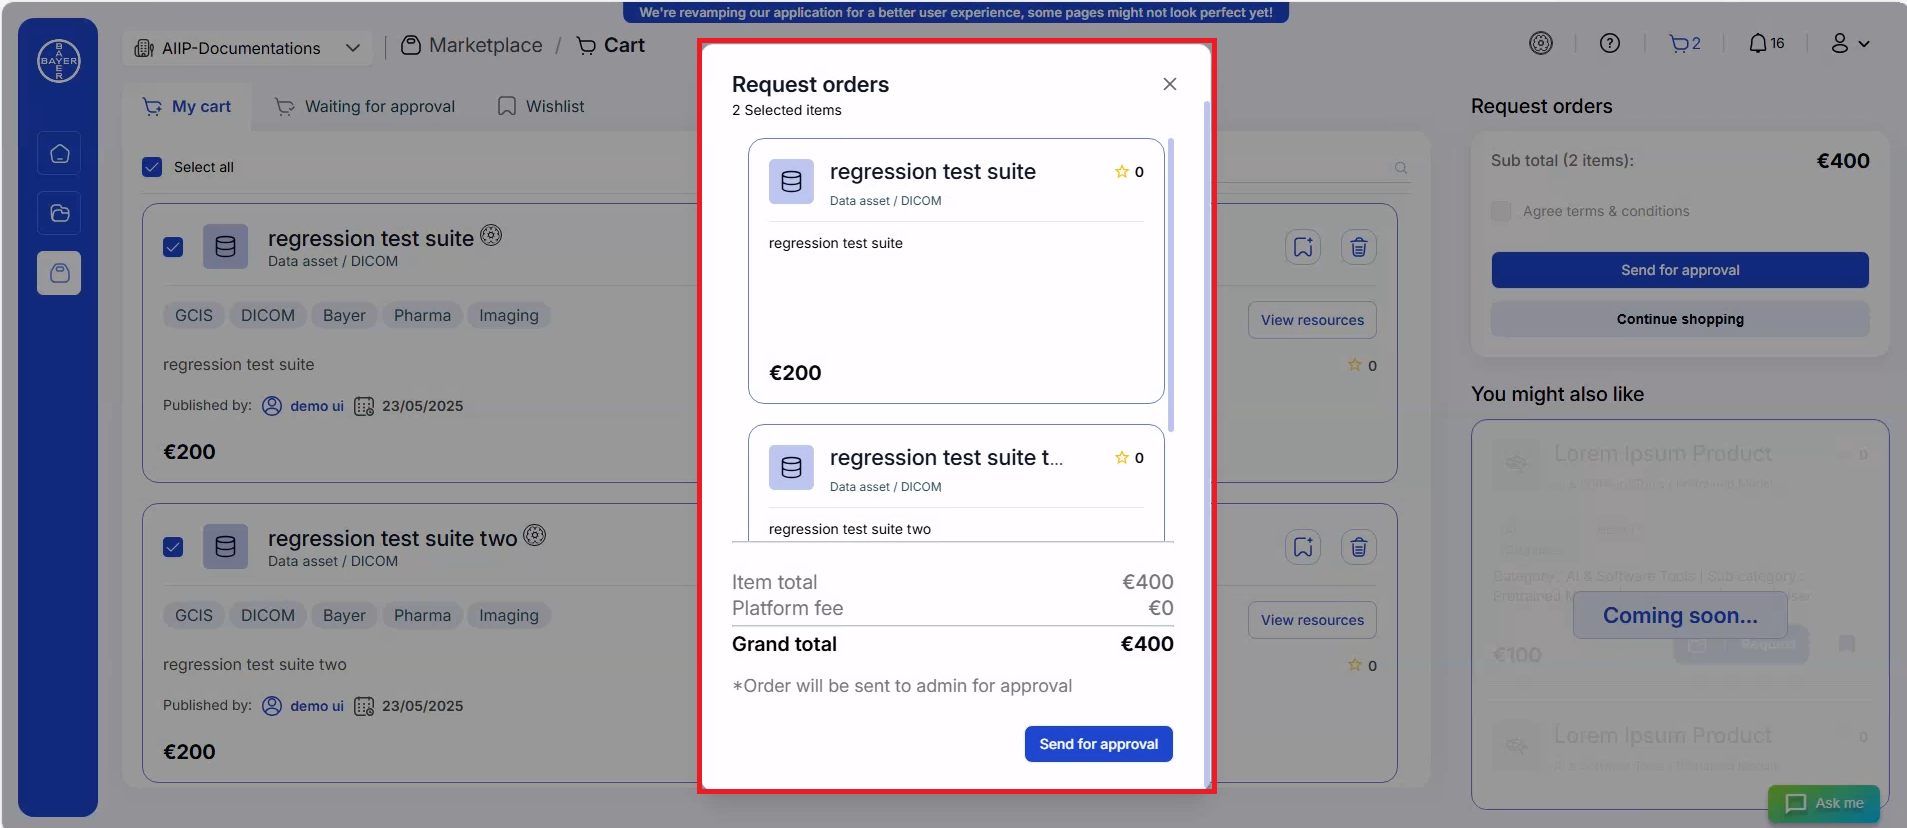1907x828 pixels.
Task: Switch to Waiting for approval tab
Action: tap(365, 107)
